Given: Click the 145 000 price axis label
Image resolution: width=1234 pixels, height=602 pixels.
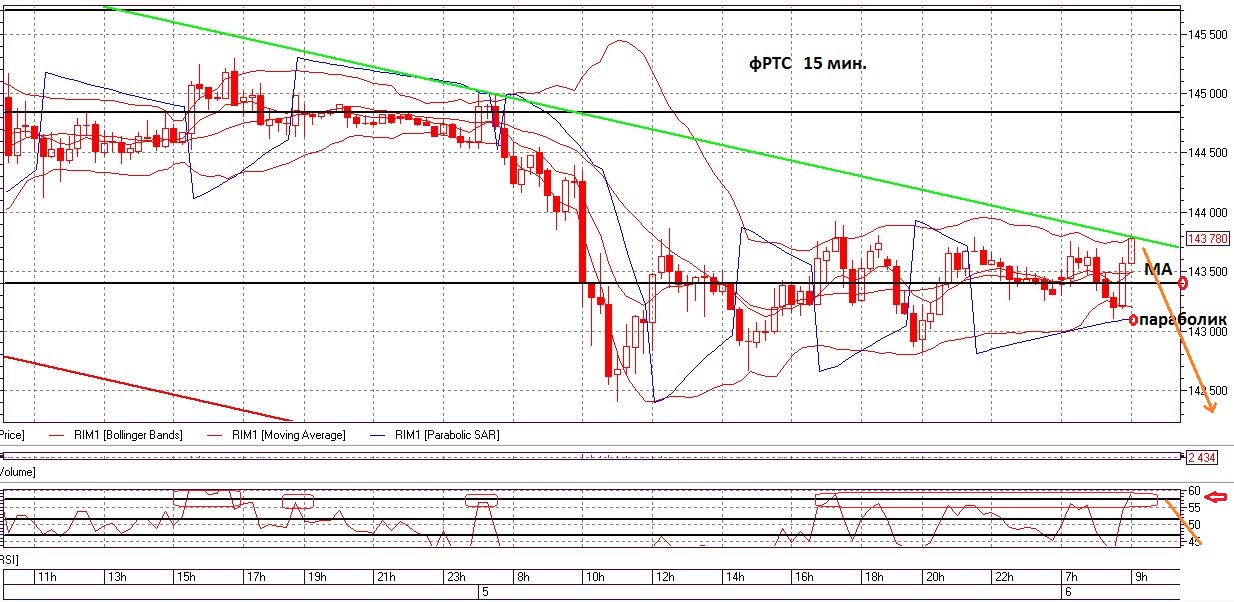Looking at the screenshot, I should [x=1209, y=94].
